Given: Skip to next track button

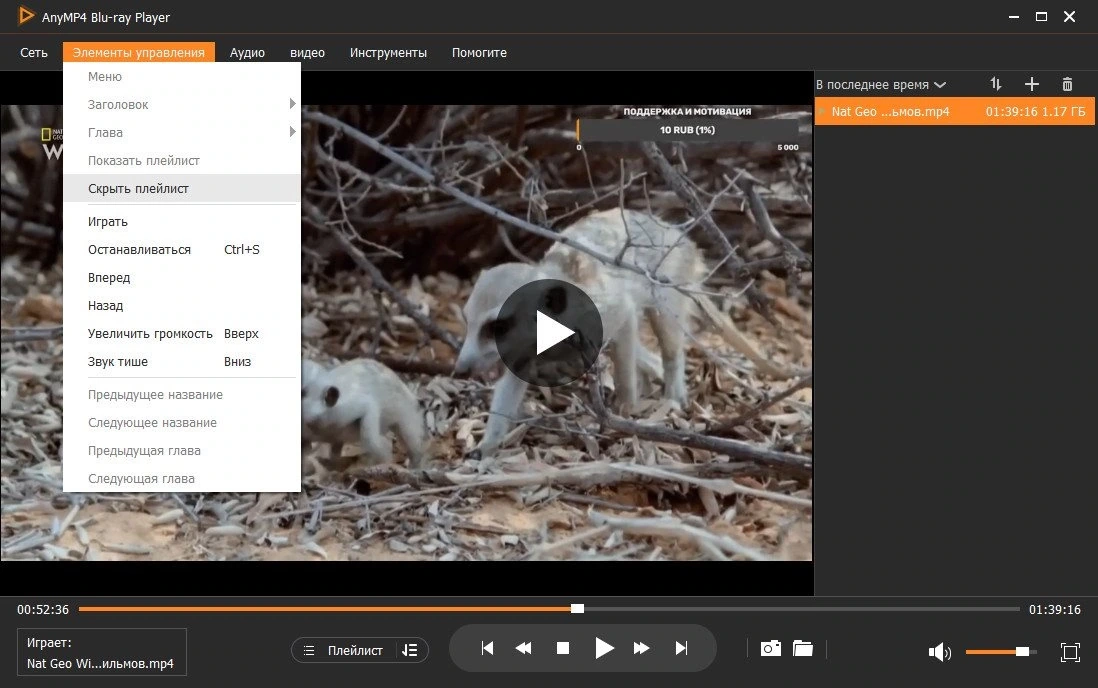Looking at the screenshot, I should pos(681,648).
